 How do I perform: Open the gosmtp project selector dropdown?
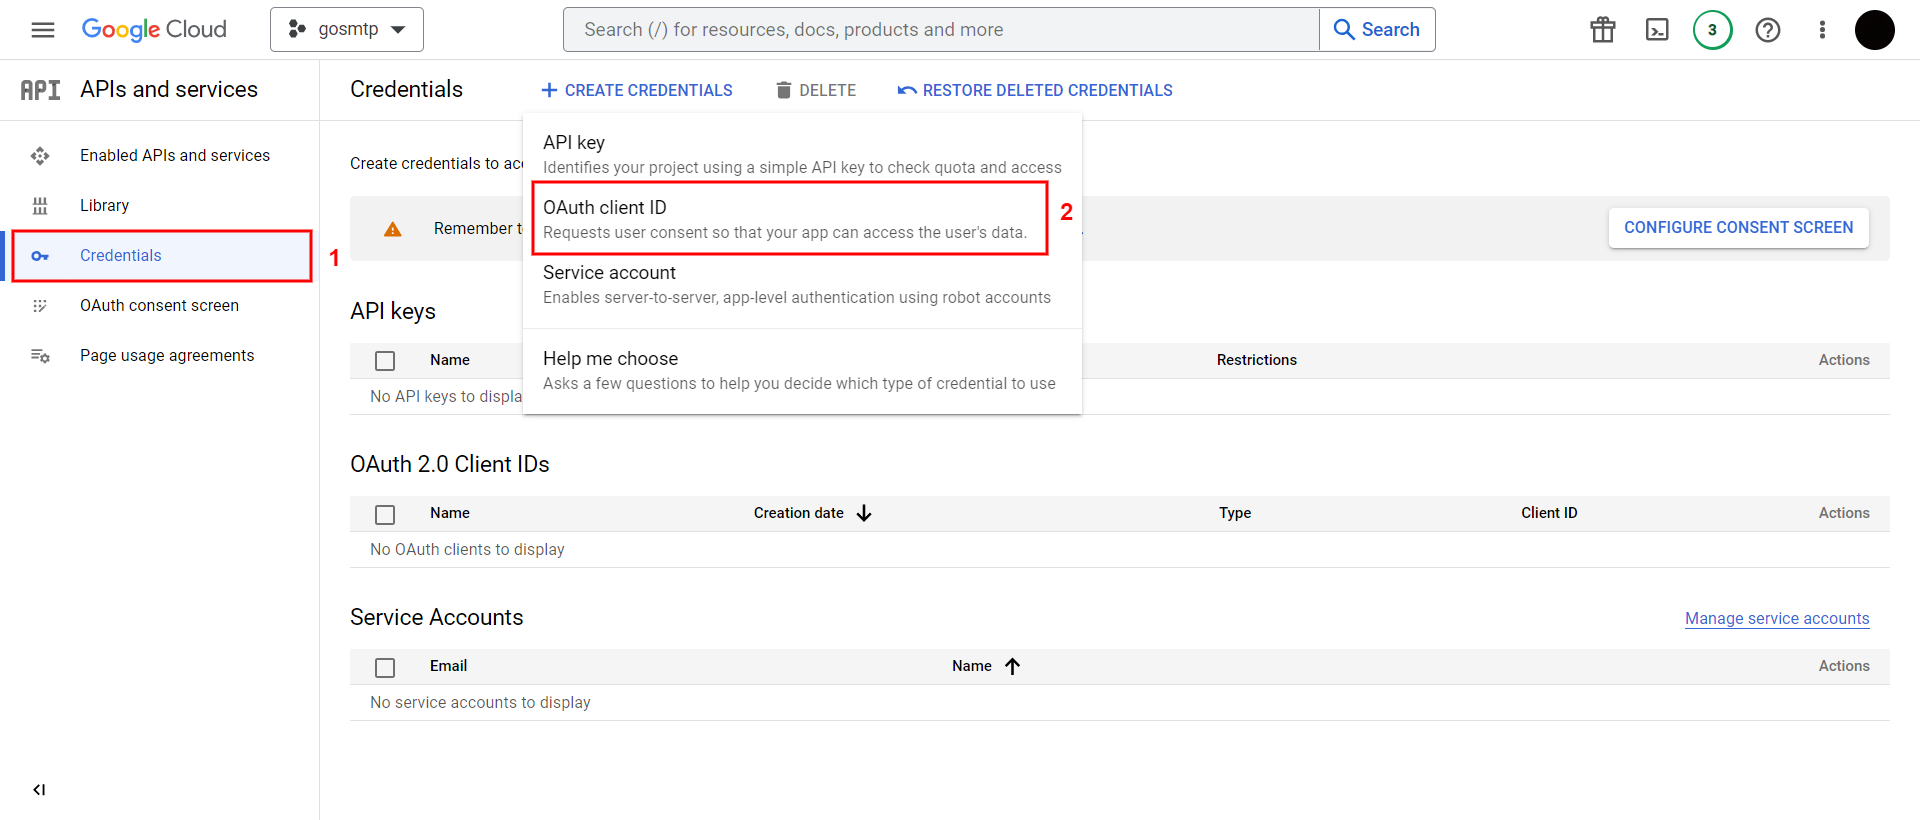[x=347, y=30]
